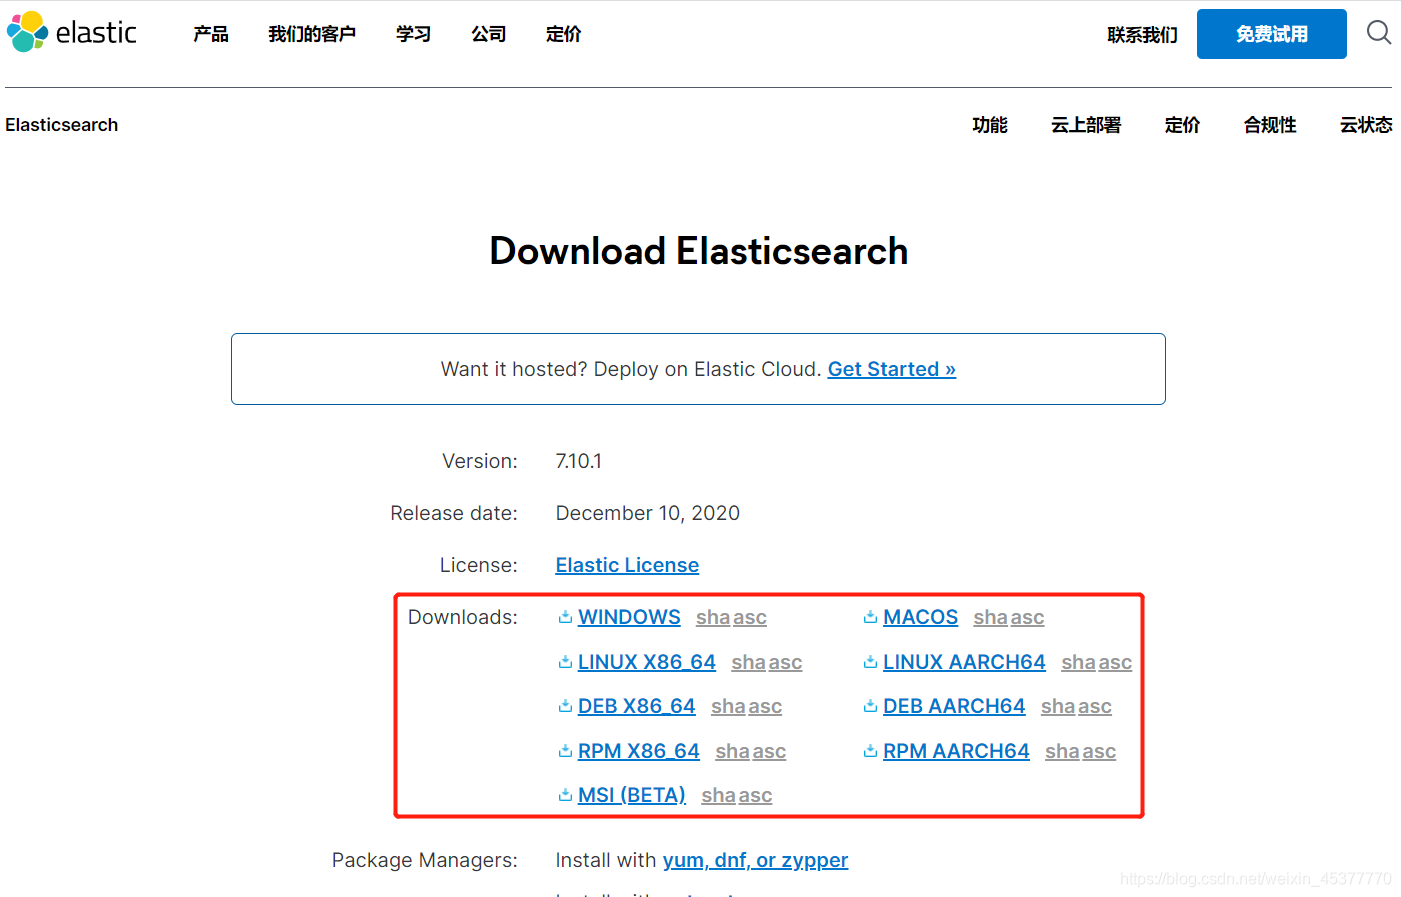
Task: Download the RPM X86_64 package
Action: [639, 751]
